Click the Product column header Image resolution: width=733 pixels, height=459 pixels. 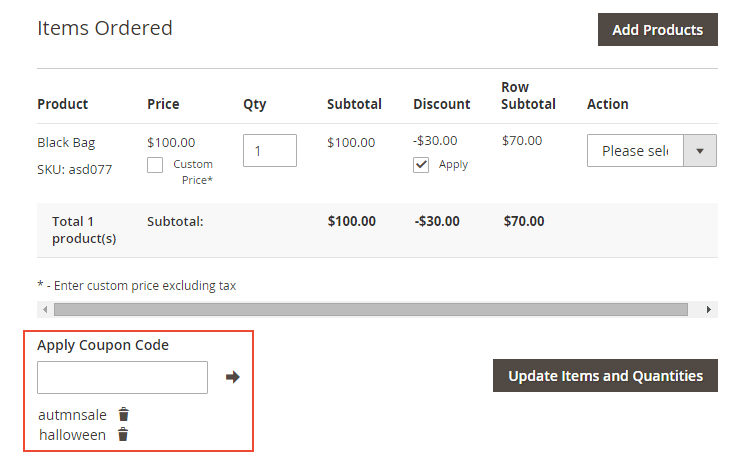pos(63,104)
